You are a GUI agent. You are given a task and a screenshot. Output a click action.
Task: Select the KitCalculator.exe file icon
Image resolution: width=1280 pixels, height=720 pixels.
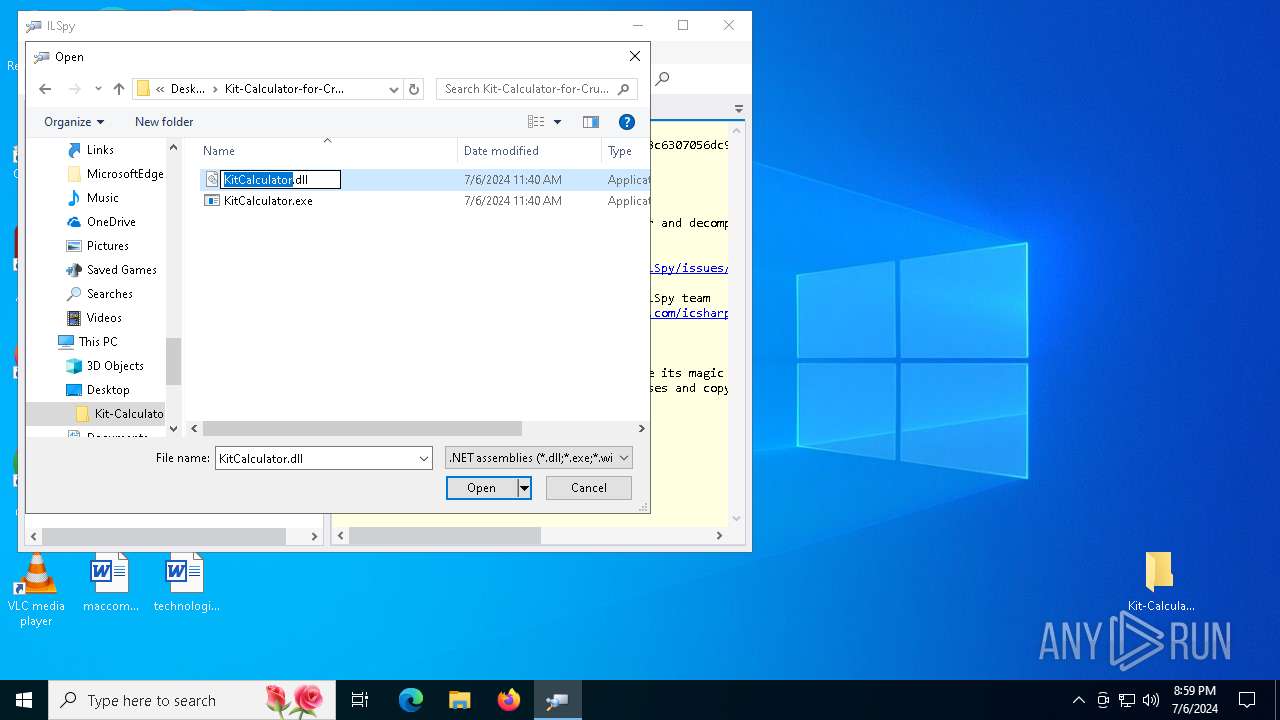(212, 200)
